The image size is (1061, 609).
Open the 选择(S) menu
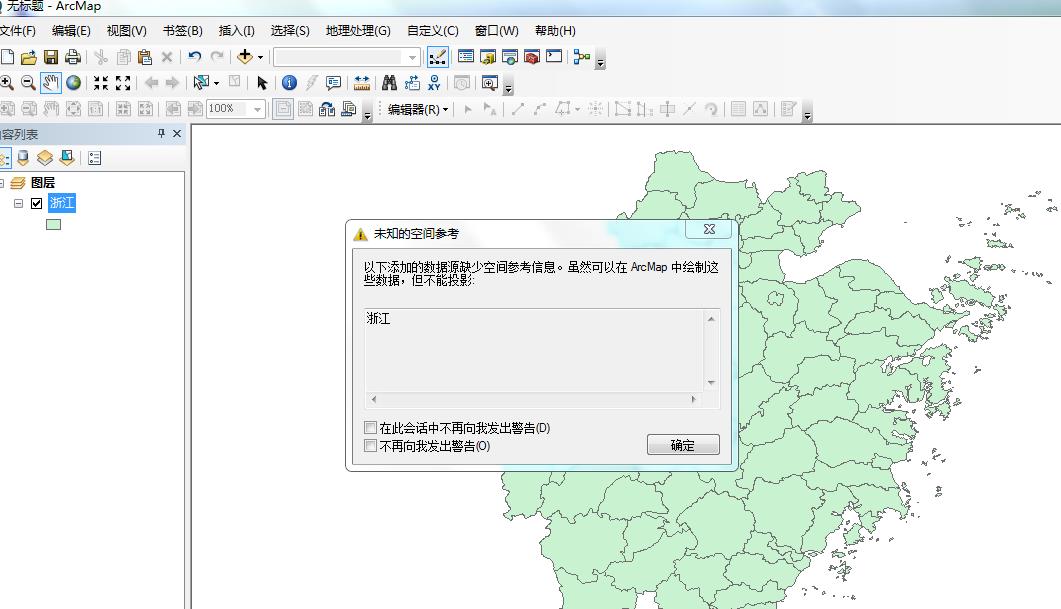click(290, 30)
